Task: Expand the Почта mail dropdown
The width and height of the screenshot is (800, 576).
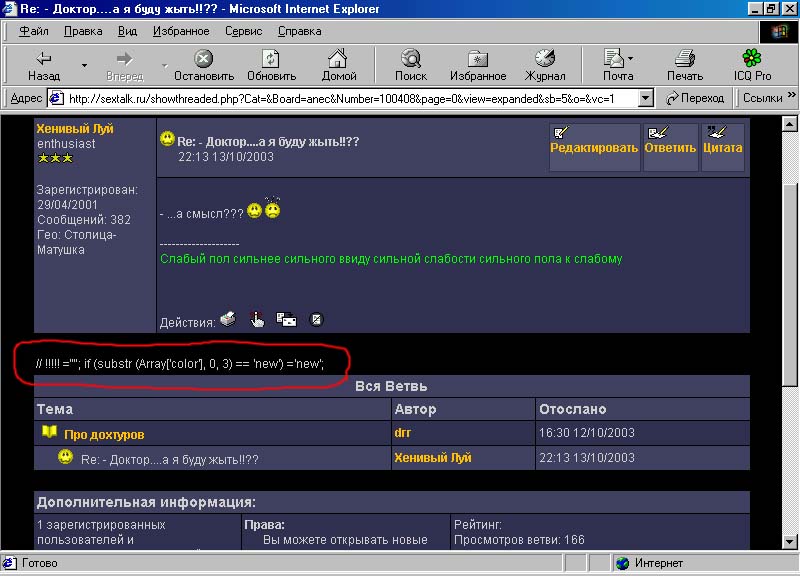Action: point(631,58)
